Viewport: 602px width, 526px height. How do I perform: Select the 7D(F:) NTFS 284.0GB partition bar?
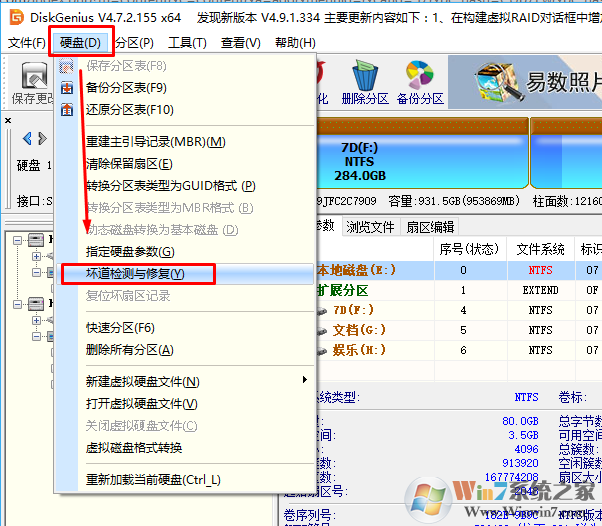coord(421,154)
